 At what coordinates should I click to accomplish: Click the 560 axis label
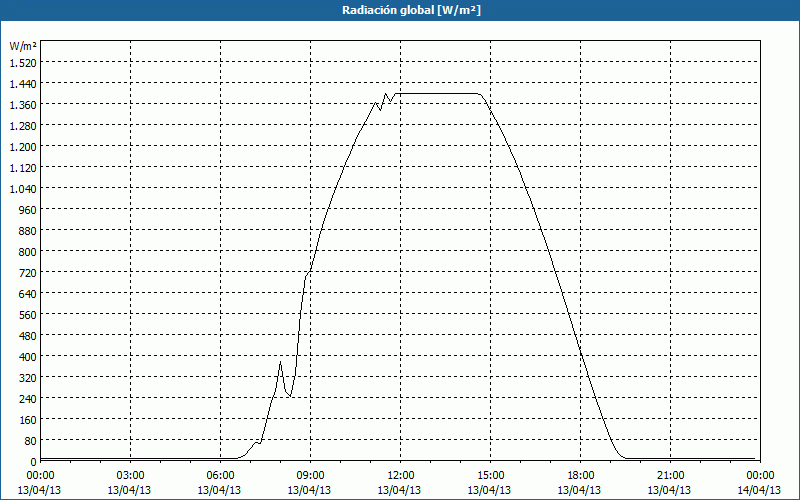(28, 315)
